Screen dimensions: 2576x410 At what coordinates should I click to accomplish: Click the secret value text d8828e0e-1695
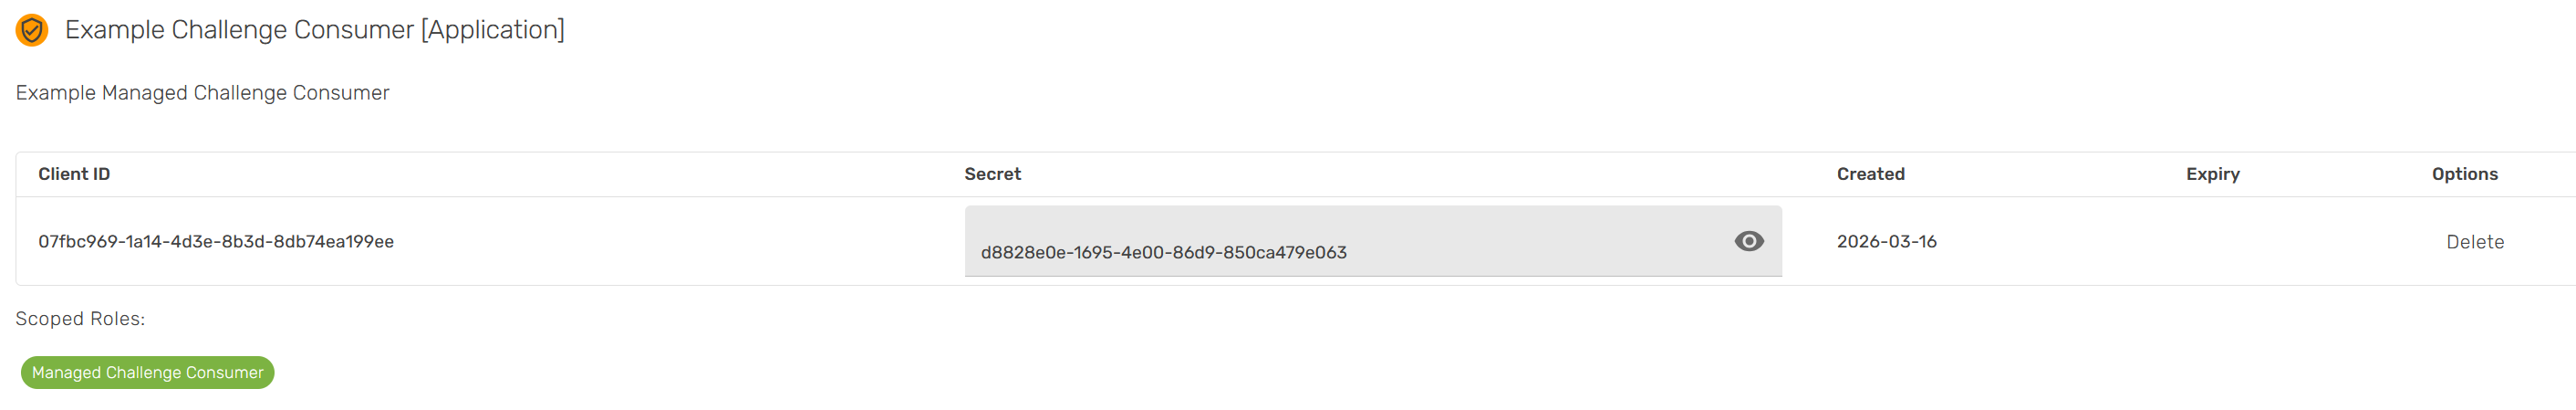[1163, 253]
